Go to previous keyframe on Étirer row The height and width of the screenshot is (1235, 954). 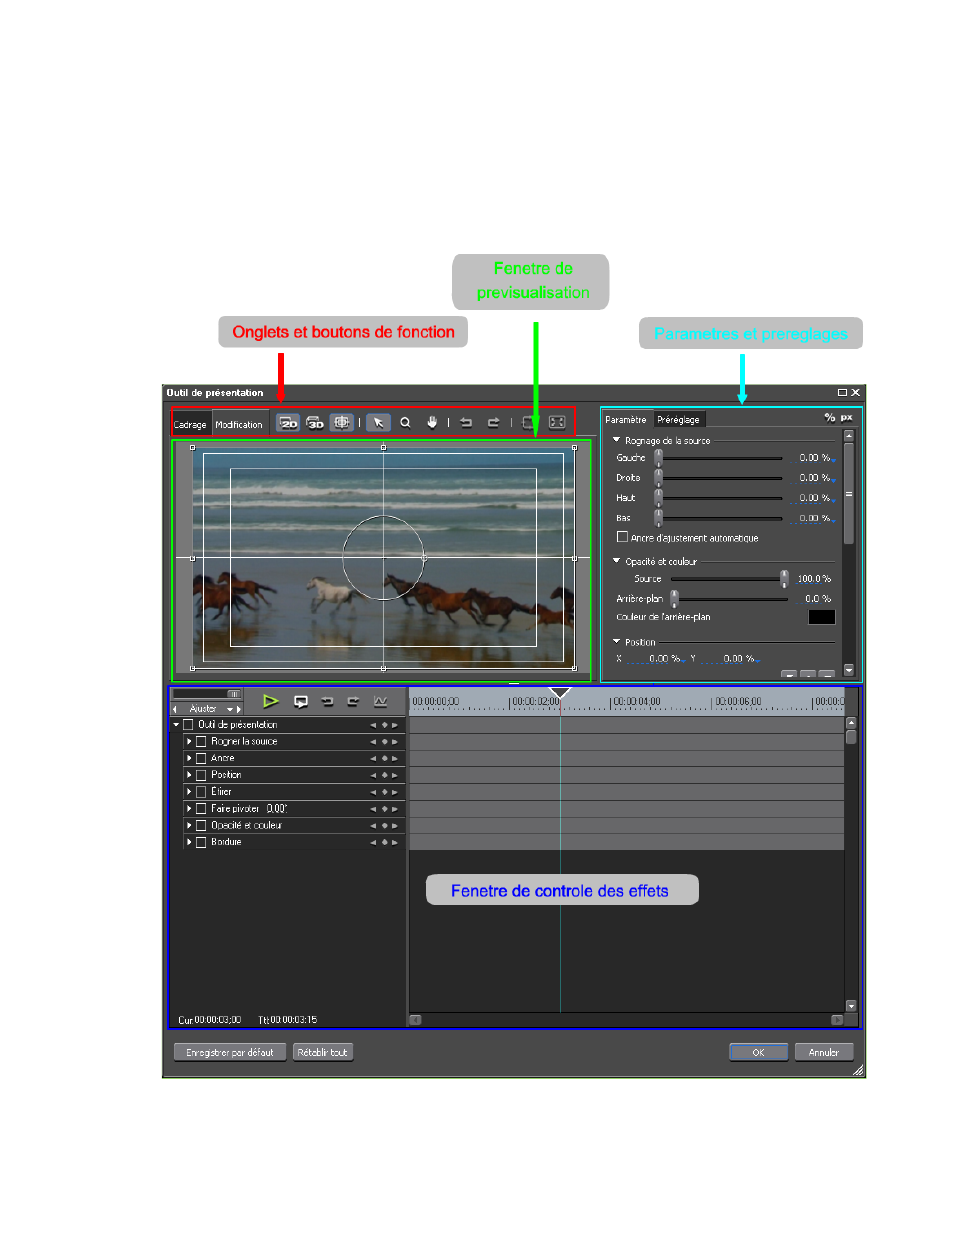coord(374,792)
